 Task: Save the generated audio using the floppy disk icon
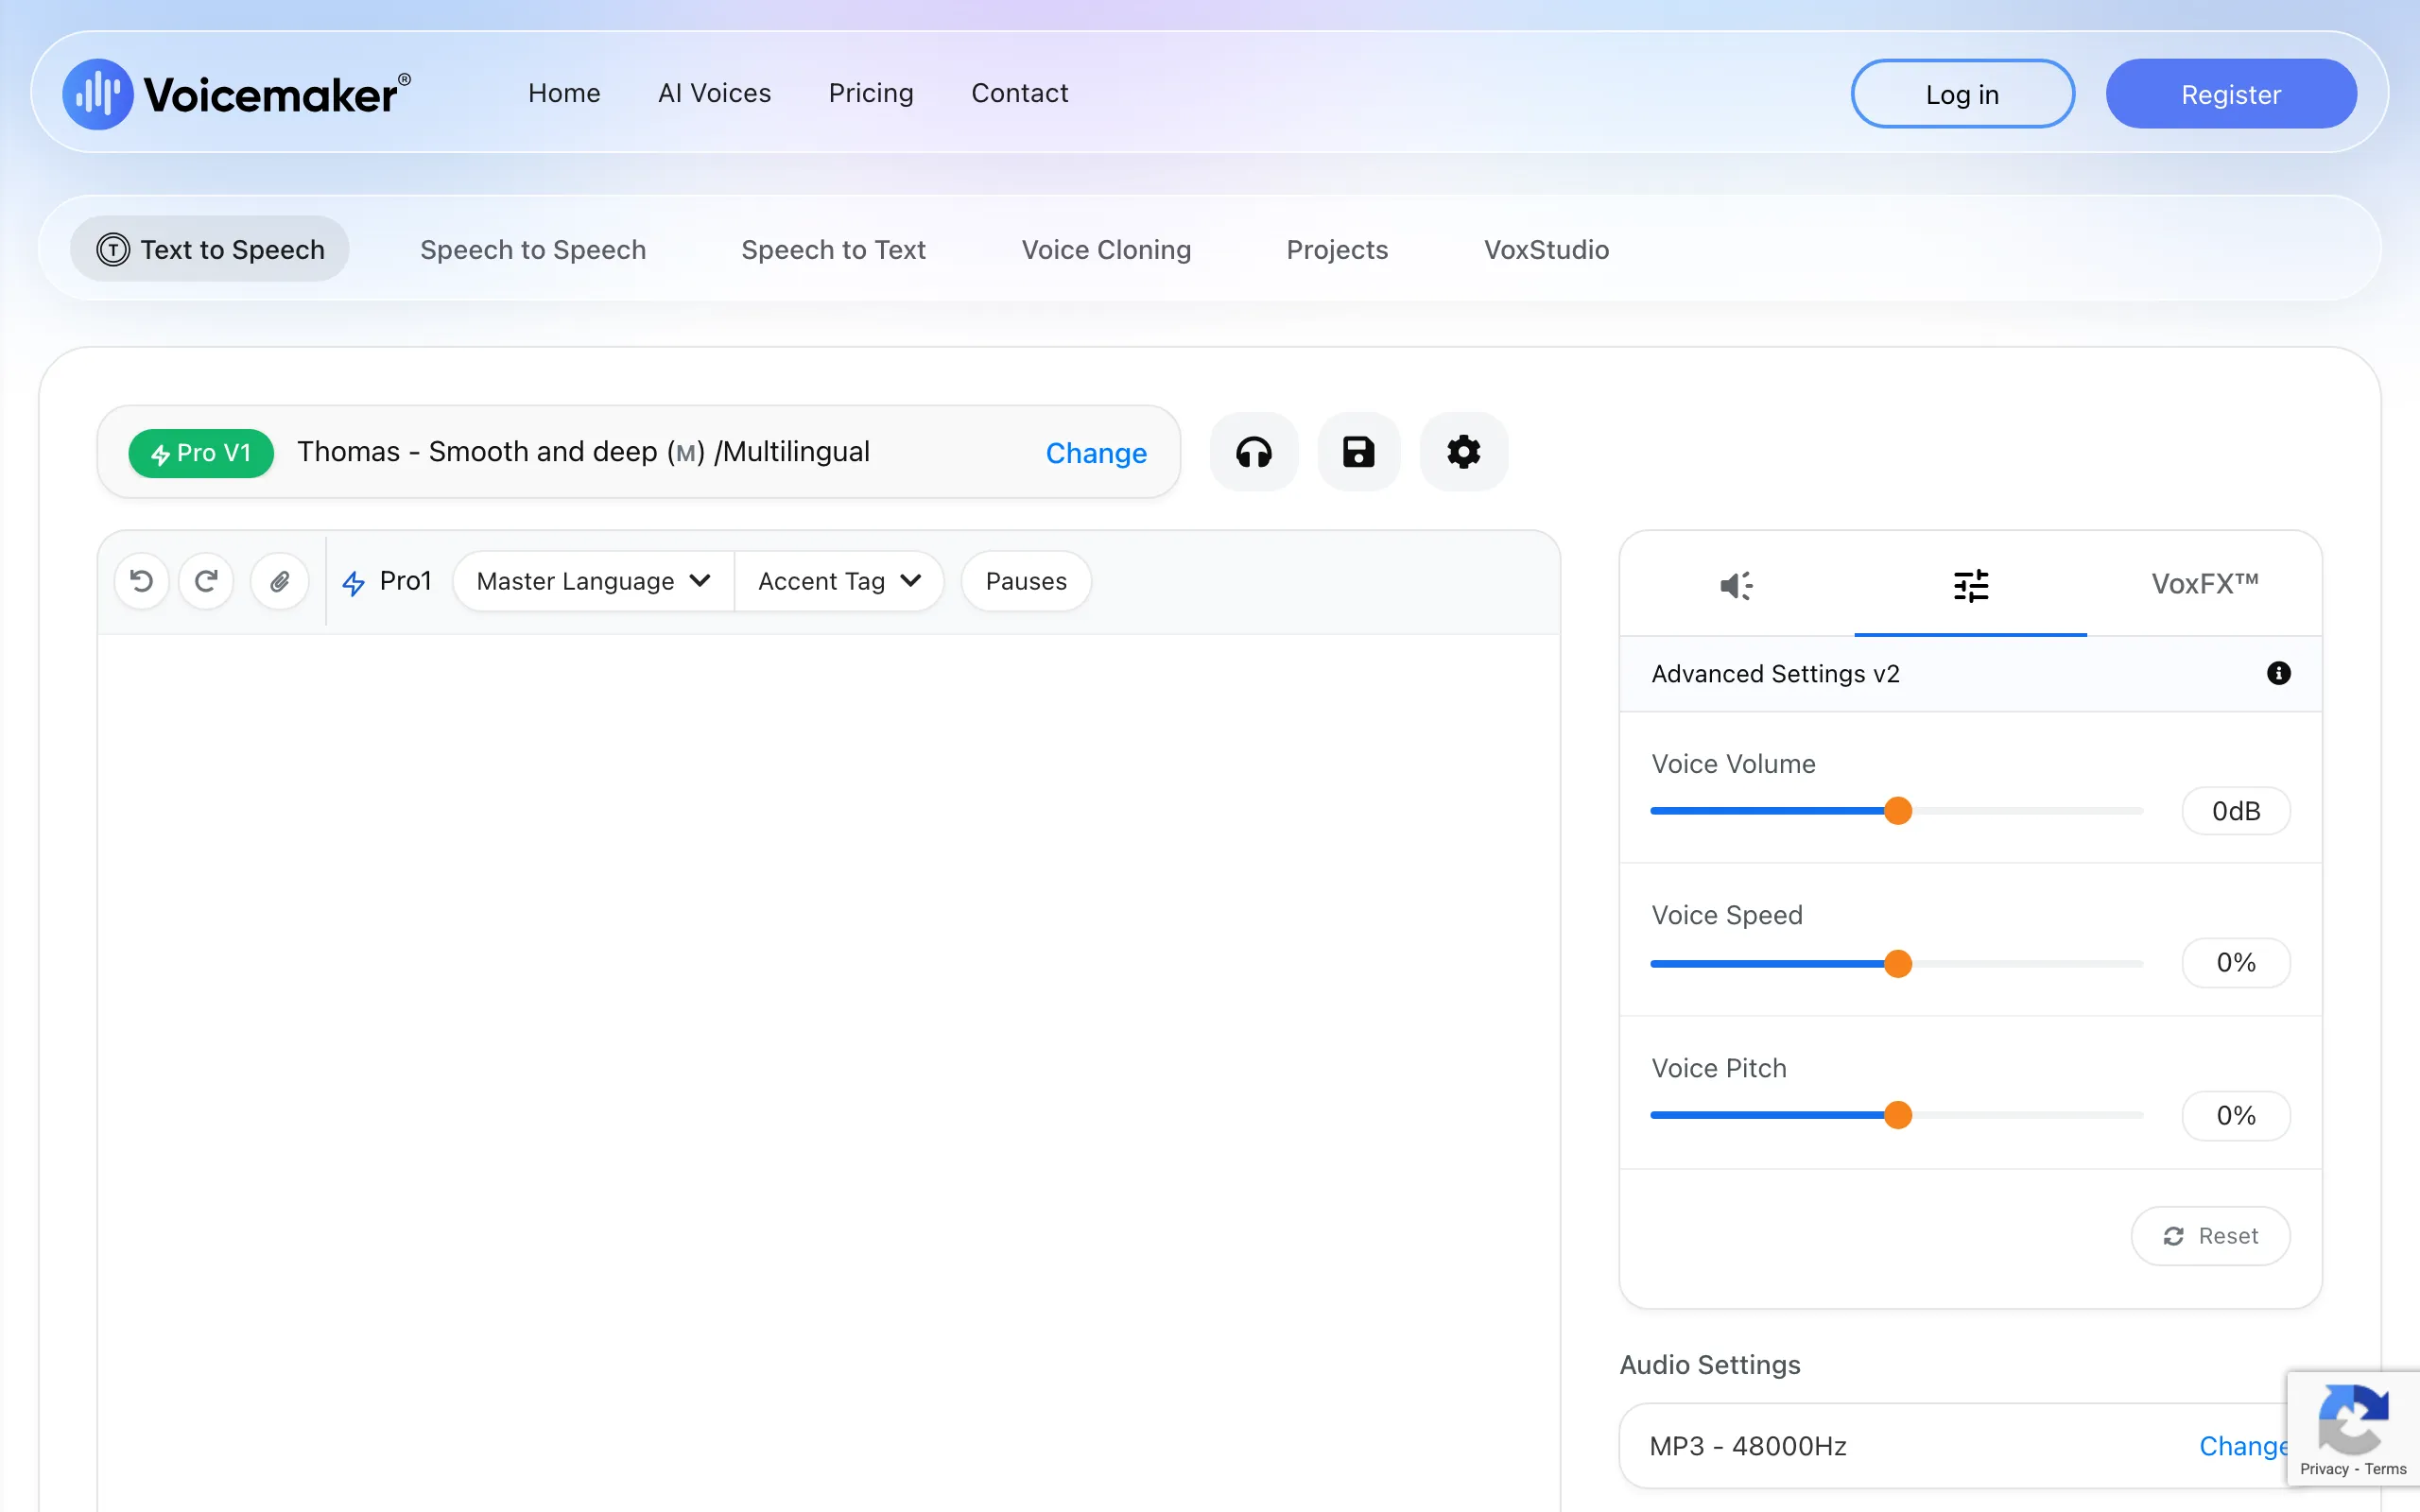click(x=1358, y=452)
